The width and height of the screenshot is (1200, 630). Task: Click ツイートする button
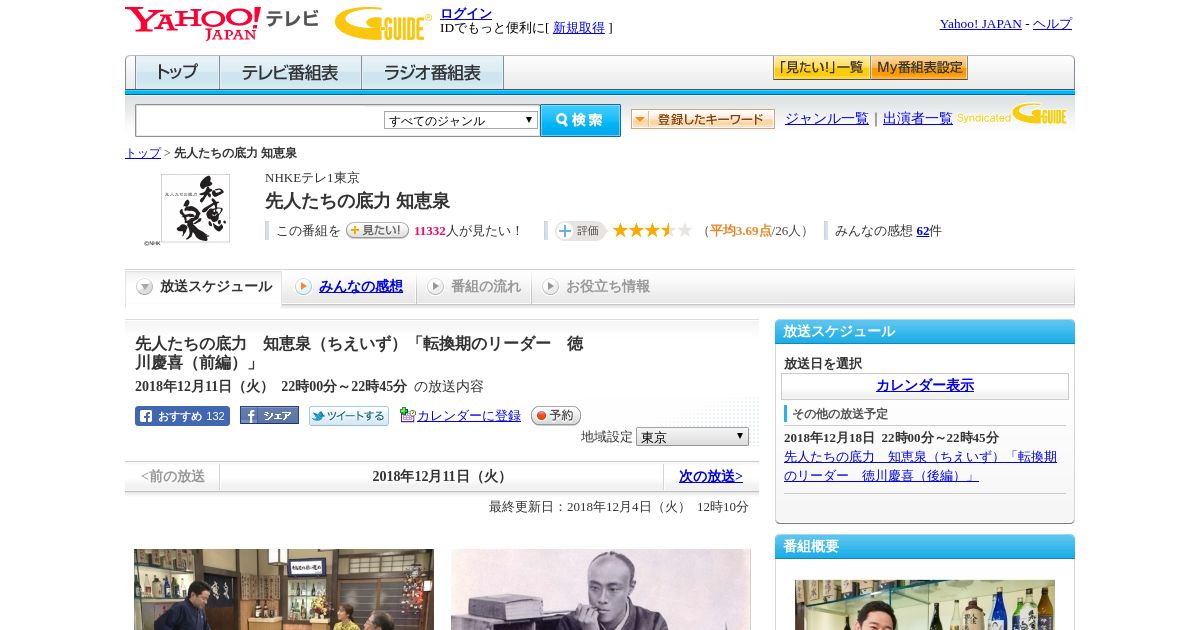click(348, 416)
